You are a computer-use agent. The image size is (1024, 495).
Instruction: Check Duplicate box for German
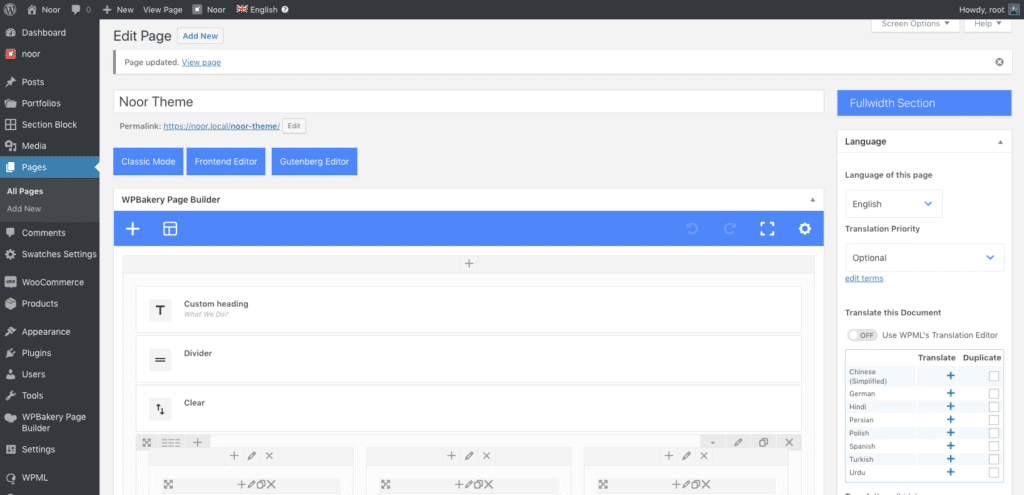coord(993,393)
